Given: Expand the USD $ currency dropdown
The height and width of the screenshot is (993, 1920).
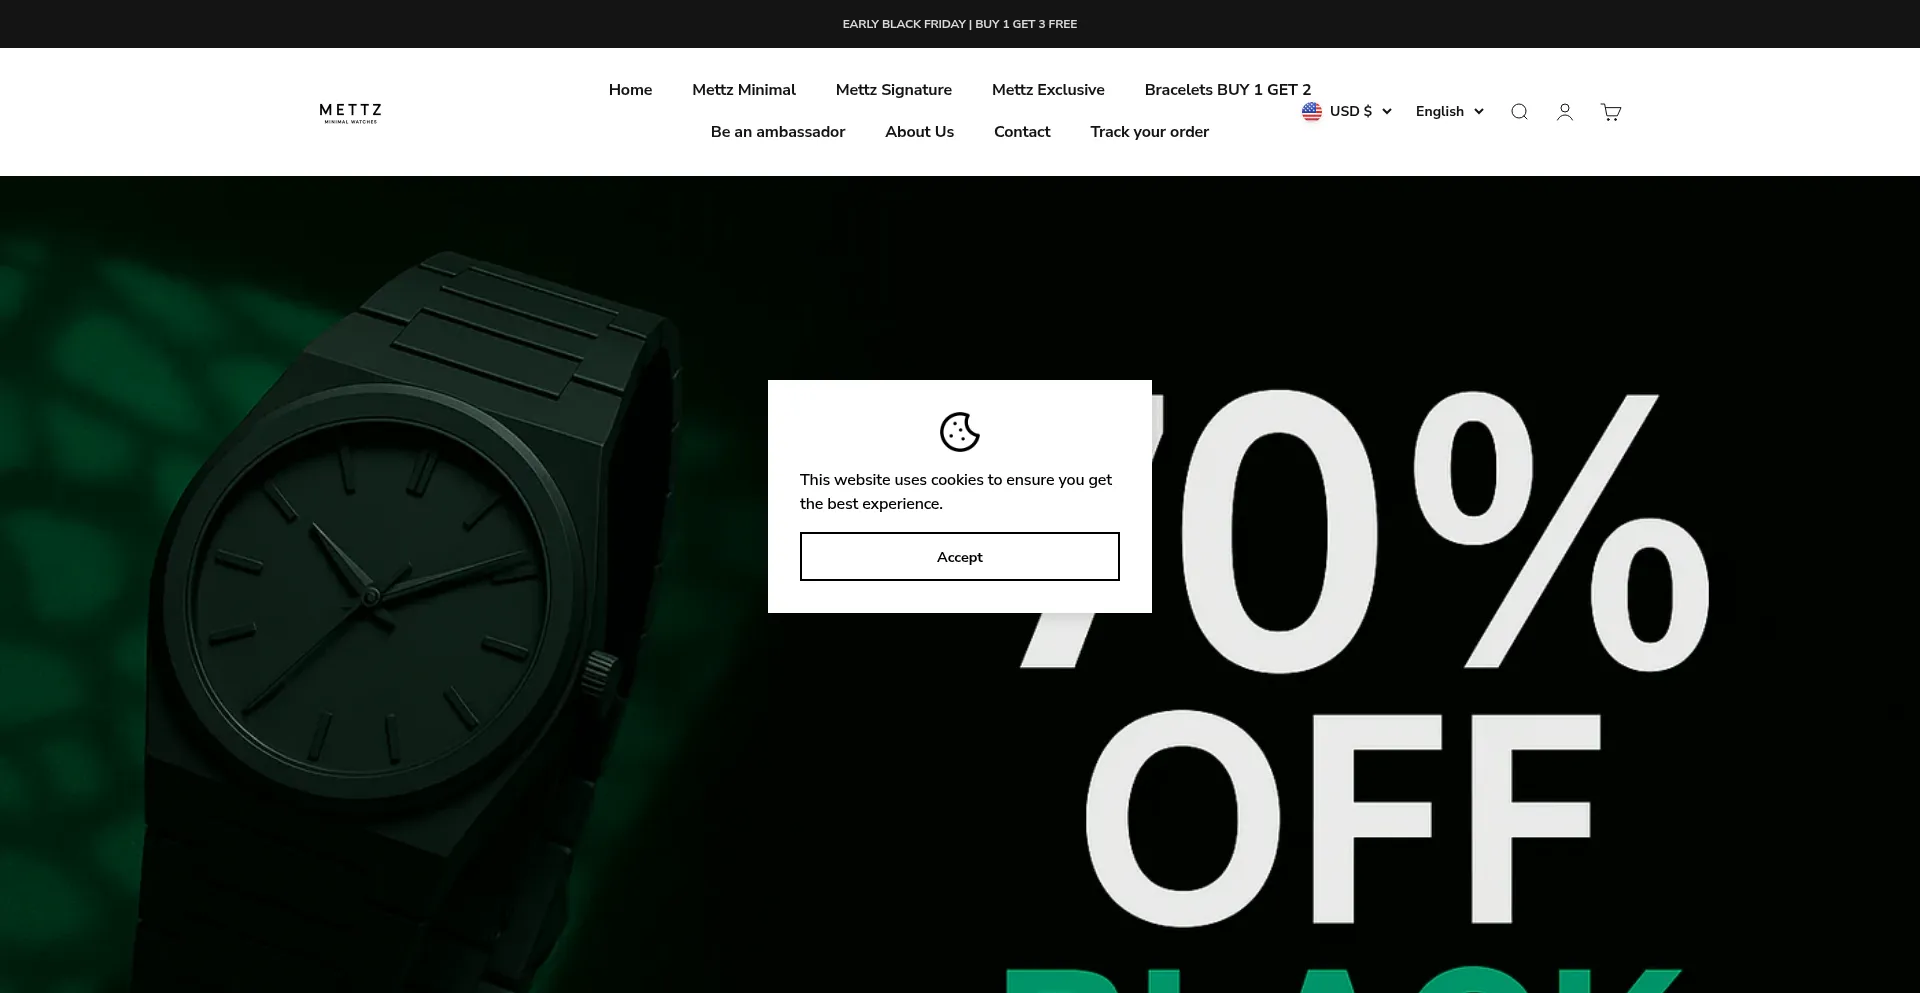Looking at the screenshot, I should (x=1347, y=111).
